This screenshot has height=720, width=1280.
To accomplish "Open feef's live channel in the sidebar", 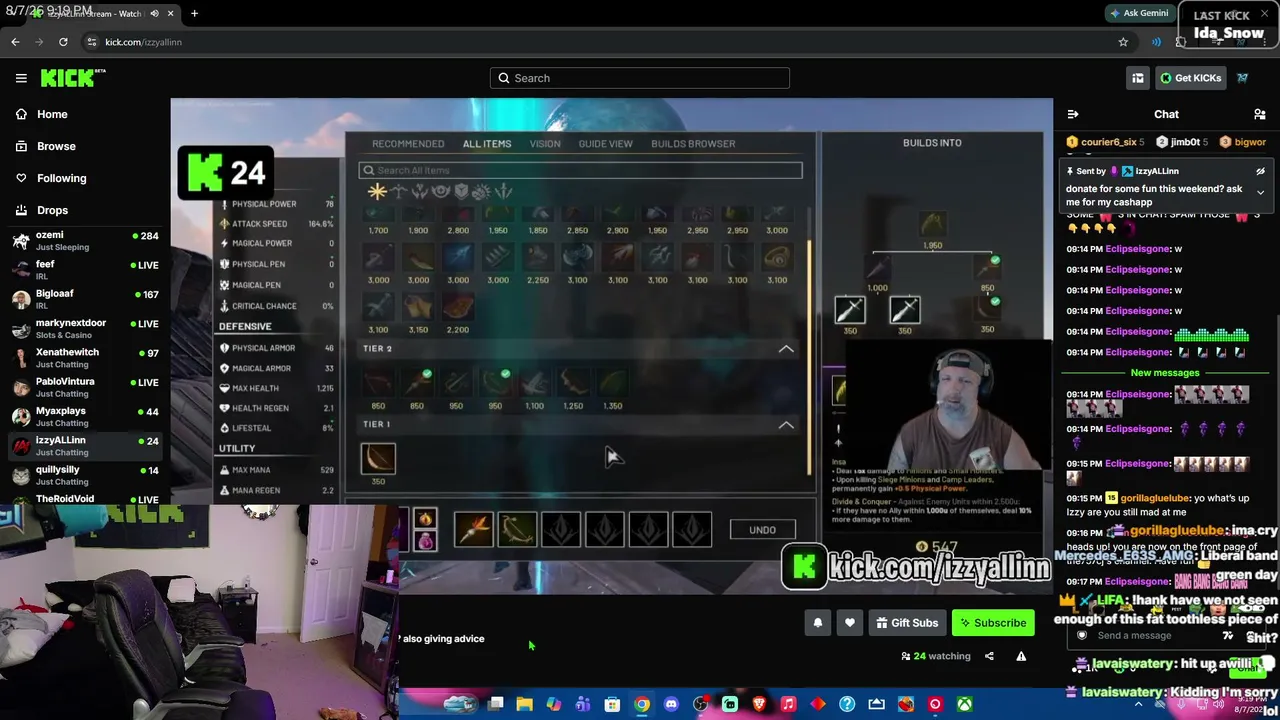I will pyautogui.click(x=84, y=270).
